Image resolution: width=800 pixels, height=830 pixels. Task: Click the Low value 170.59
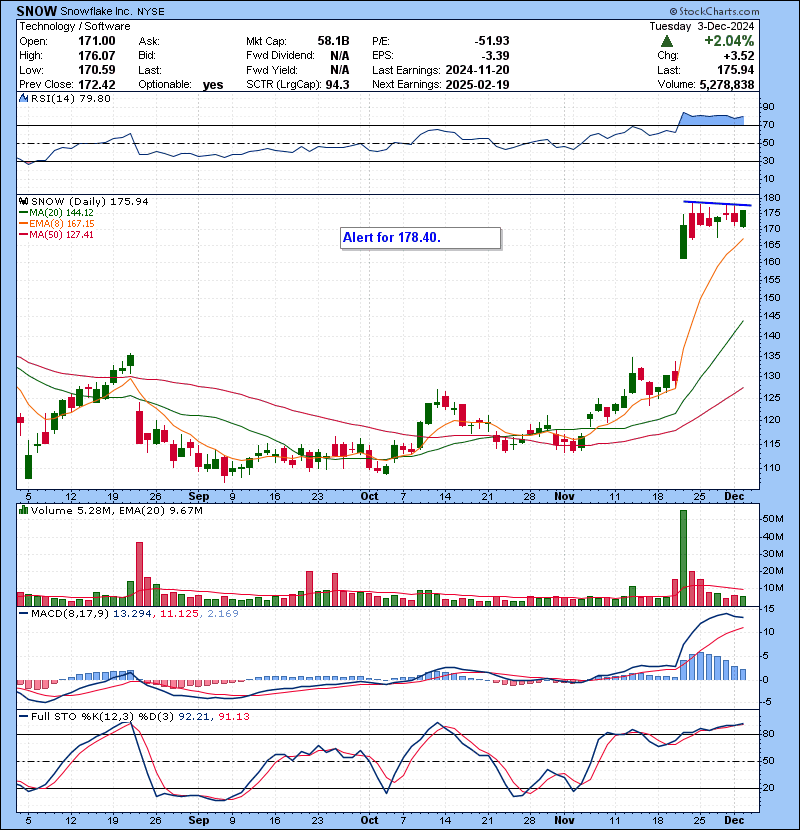(x=97, y=70)
